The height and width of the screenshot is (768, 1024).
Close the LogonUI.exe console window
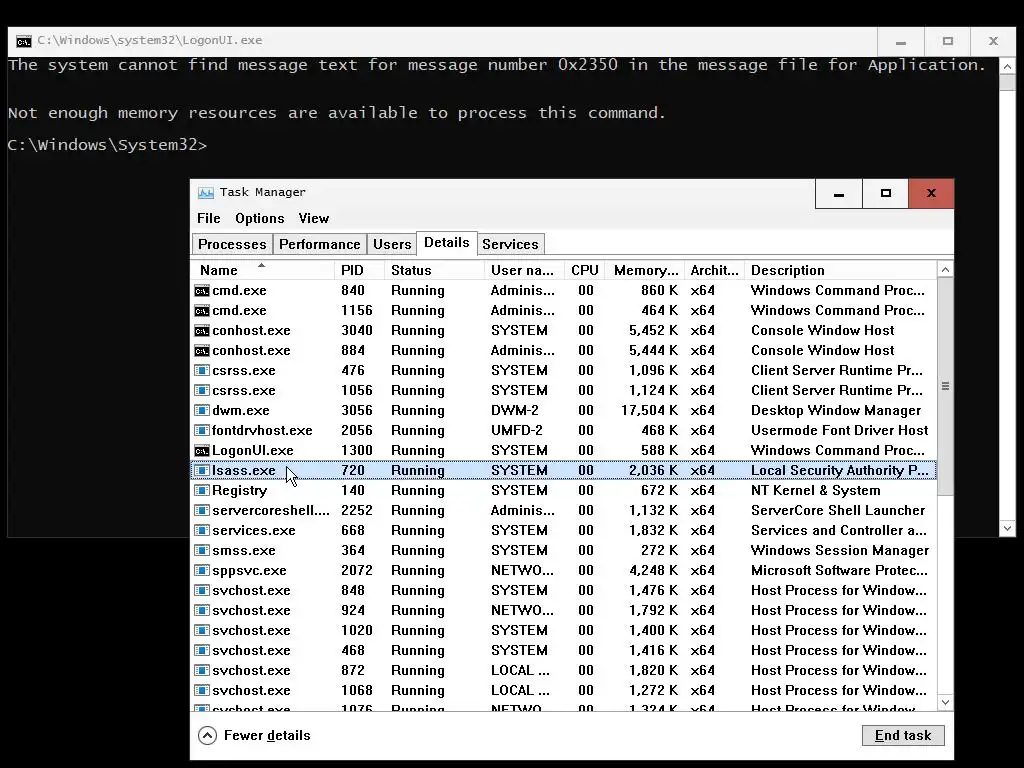tap(993, 42)
